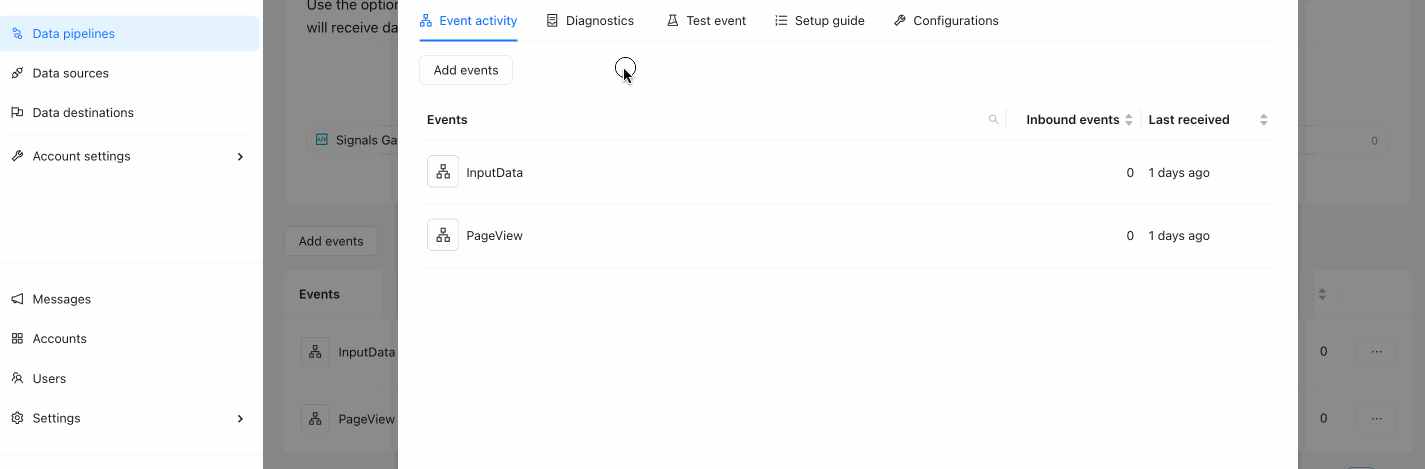The width and height of the screenshot is (1425, 469).
Task: Click the background Add events button
Action: click(331, 241)
